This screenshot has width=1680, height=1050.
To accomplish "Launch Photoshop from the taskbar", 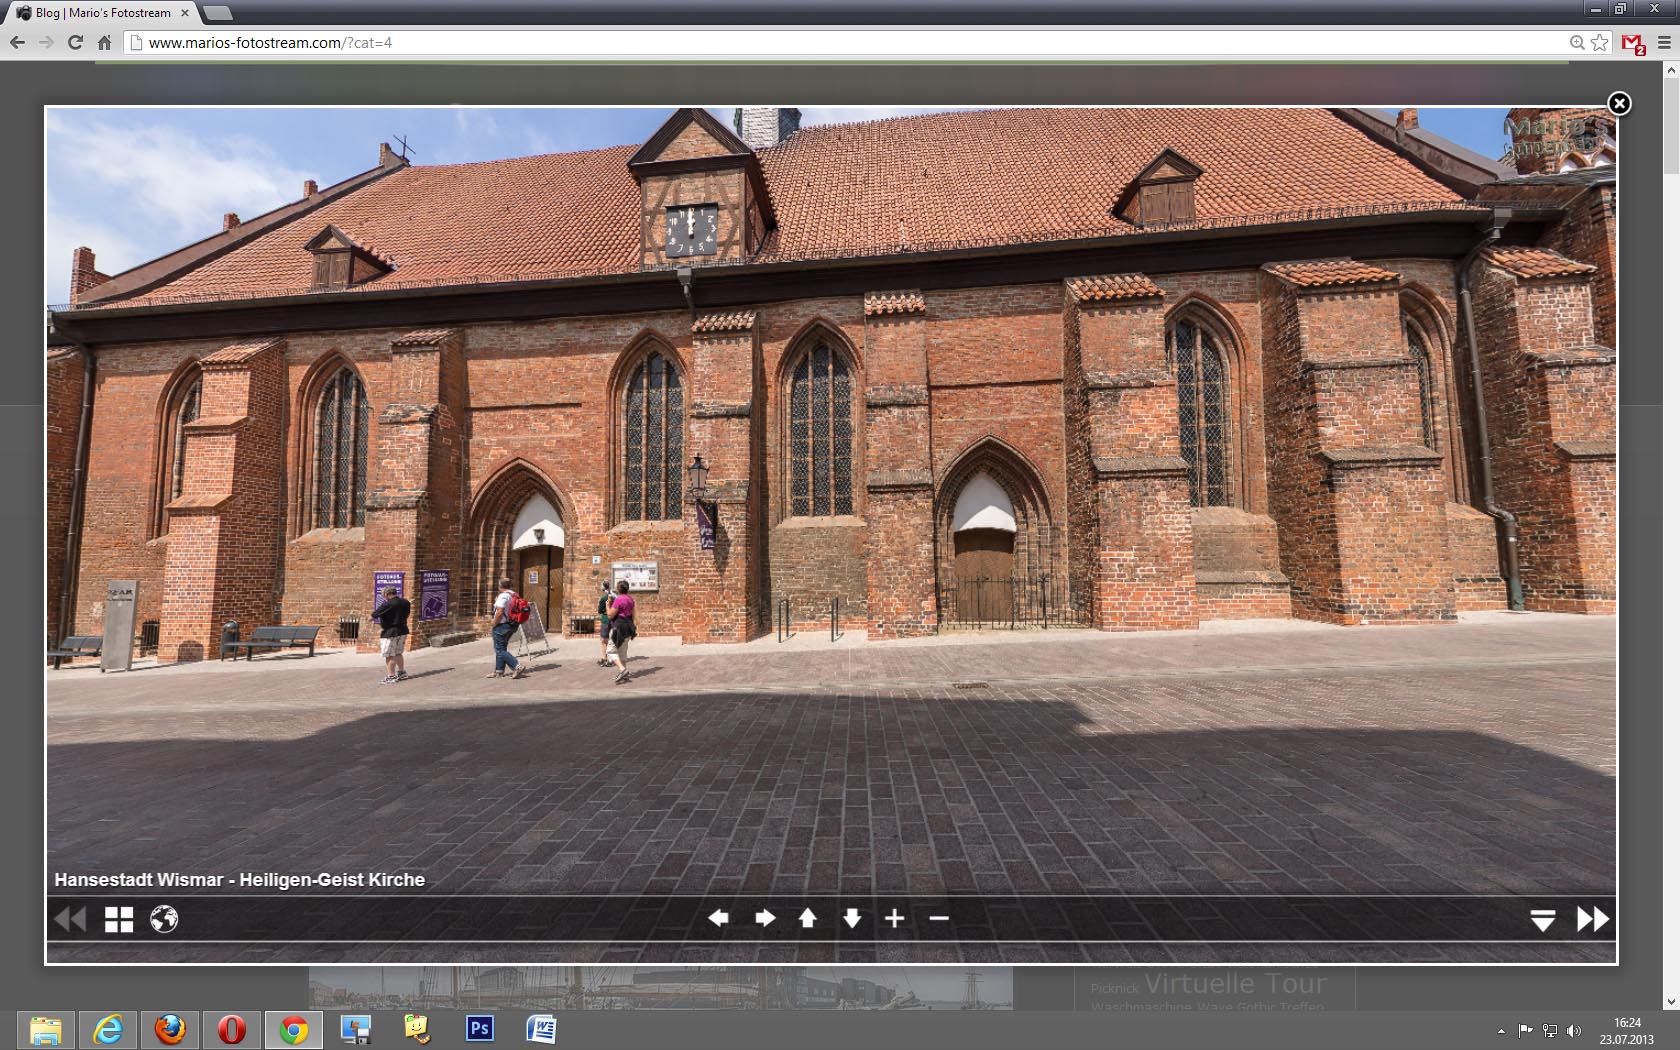I will click(480, 1029).
